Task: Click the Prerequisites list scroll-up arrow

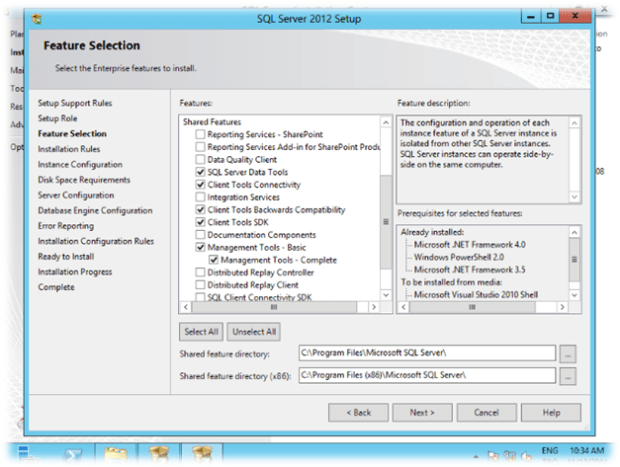Action: pyautogui.click(x=573, y=231)
